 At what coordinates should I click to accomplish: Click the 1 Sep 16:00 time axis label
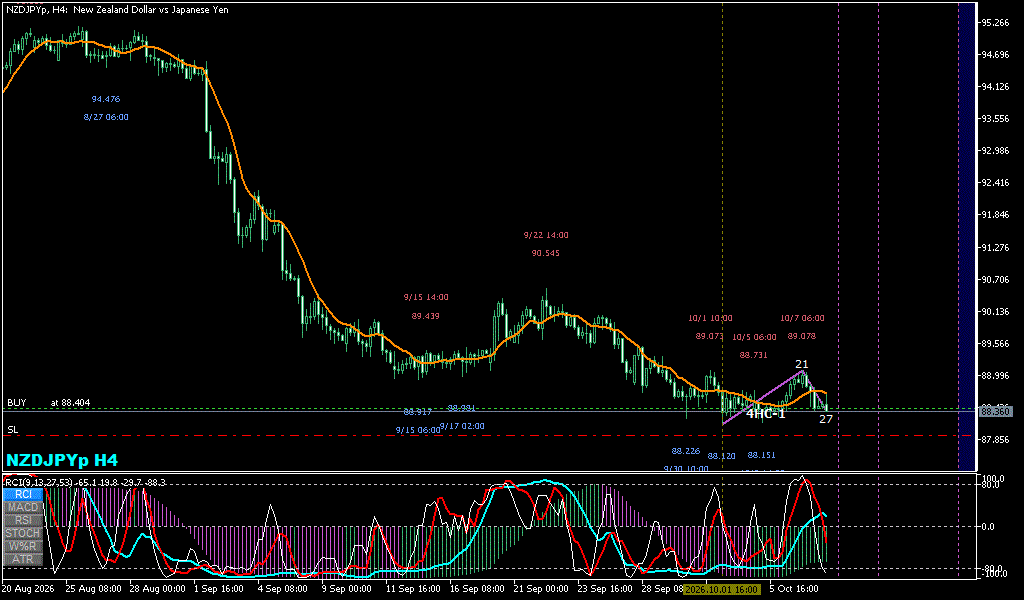click(x=219, y=589)
